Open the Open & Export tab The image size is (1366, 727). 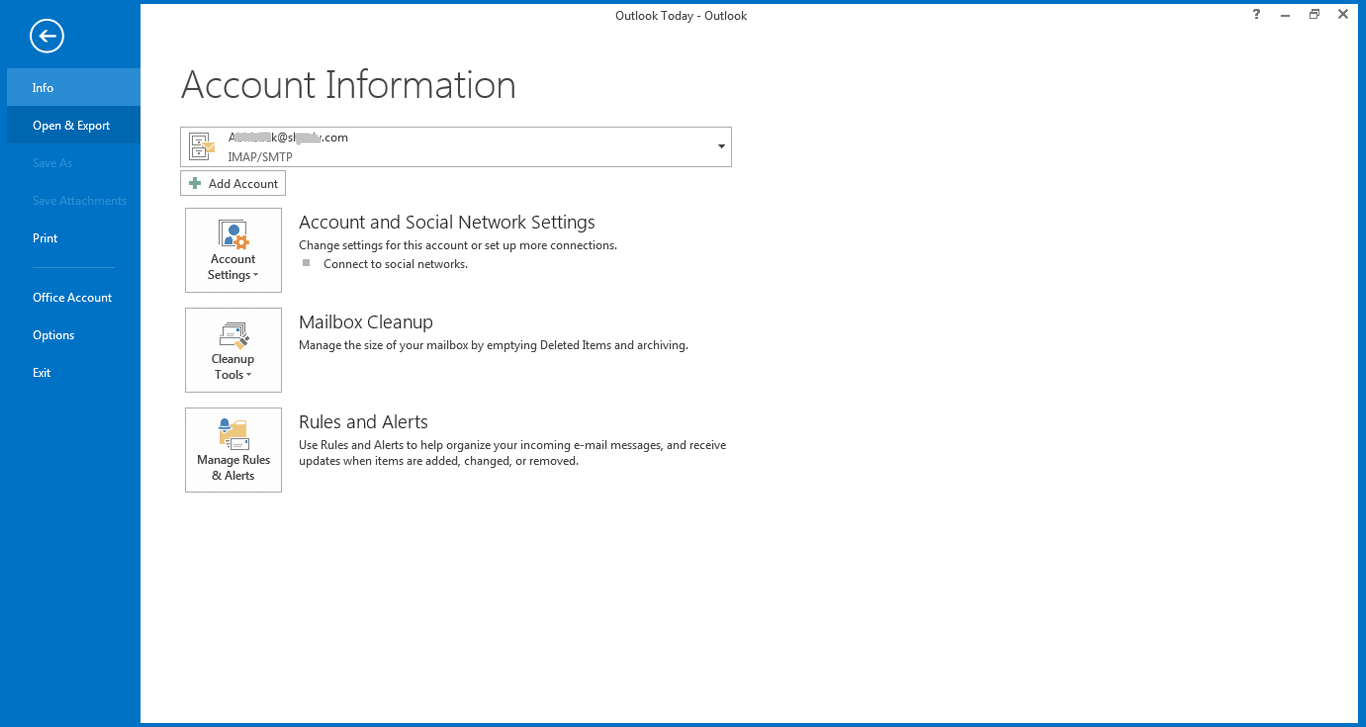tap(73, 125)
